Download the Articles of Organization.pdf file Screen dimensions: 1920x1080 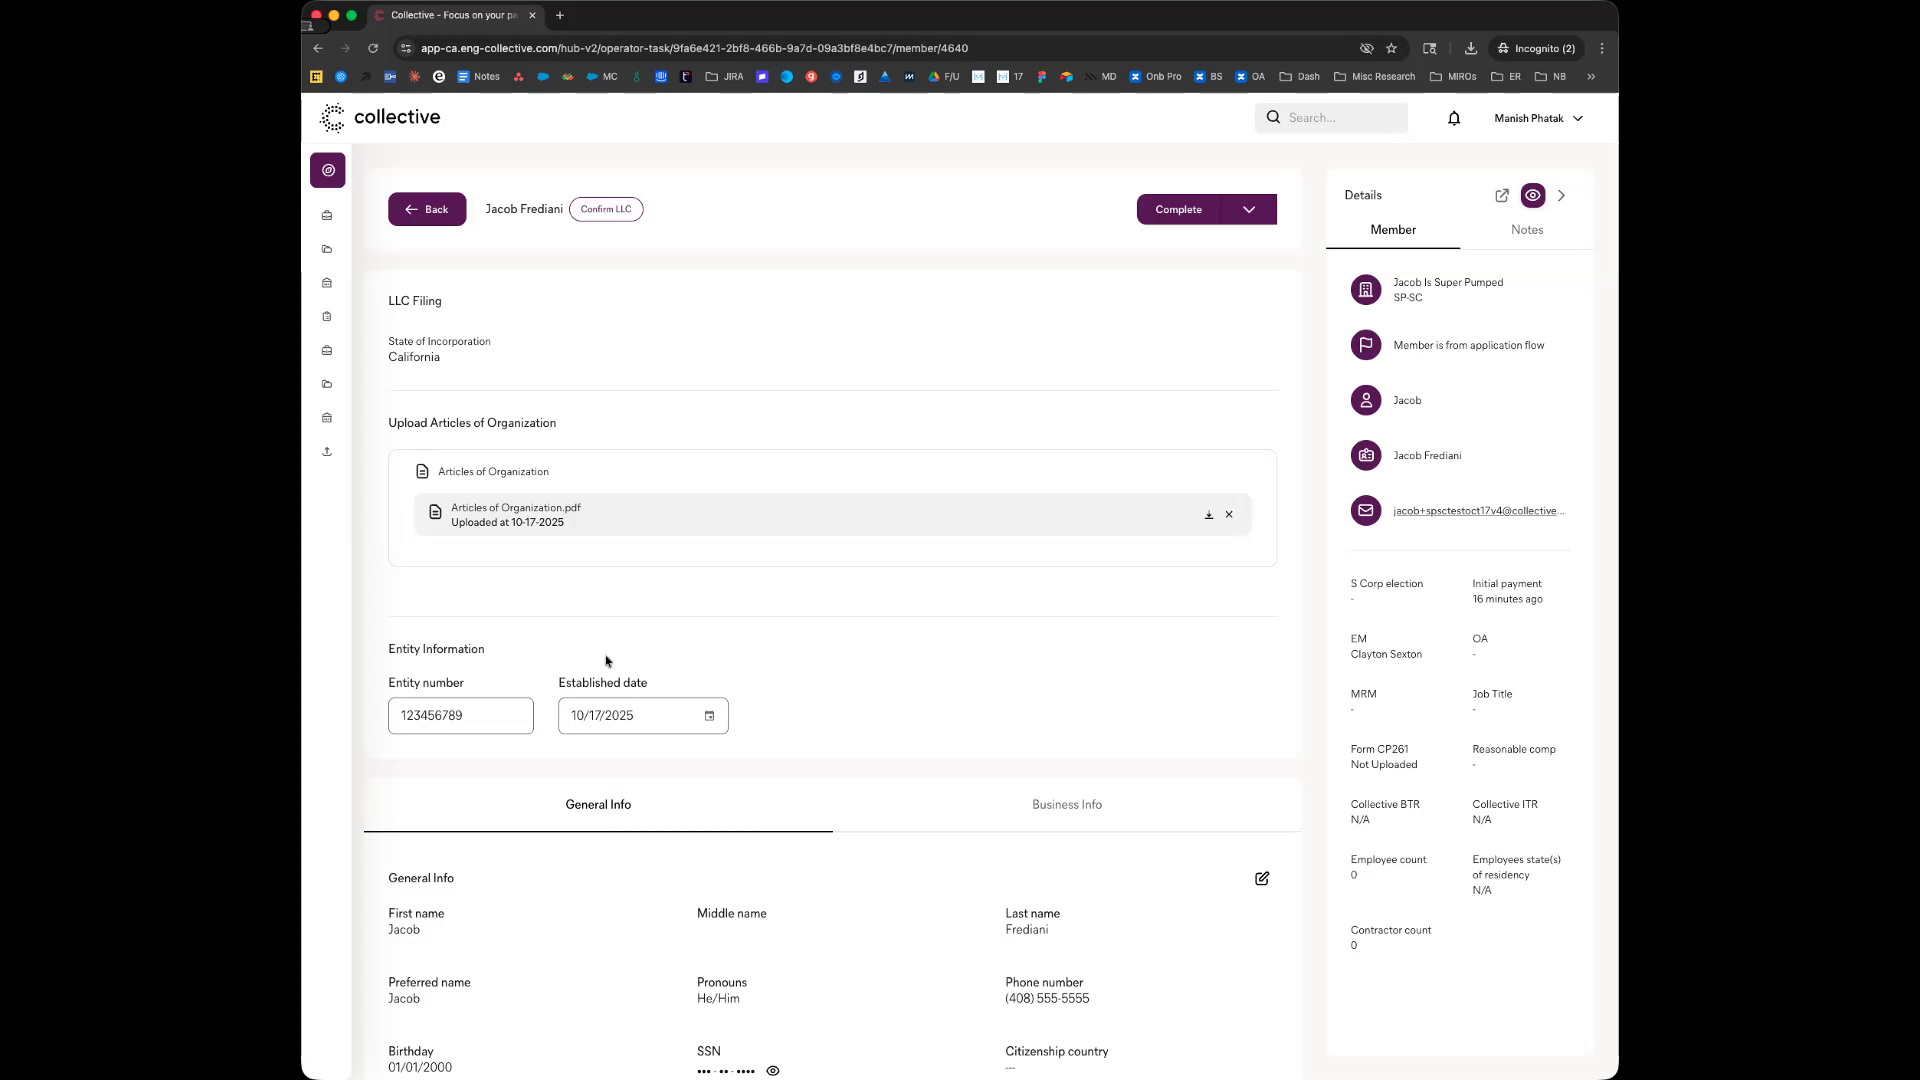[x=1209, y=515]
